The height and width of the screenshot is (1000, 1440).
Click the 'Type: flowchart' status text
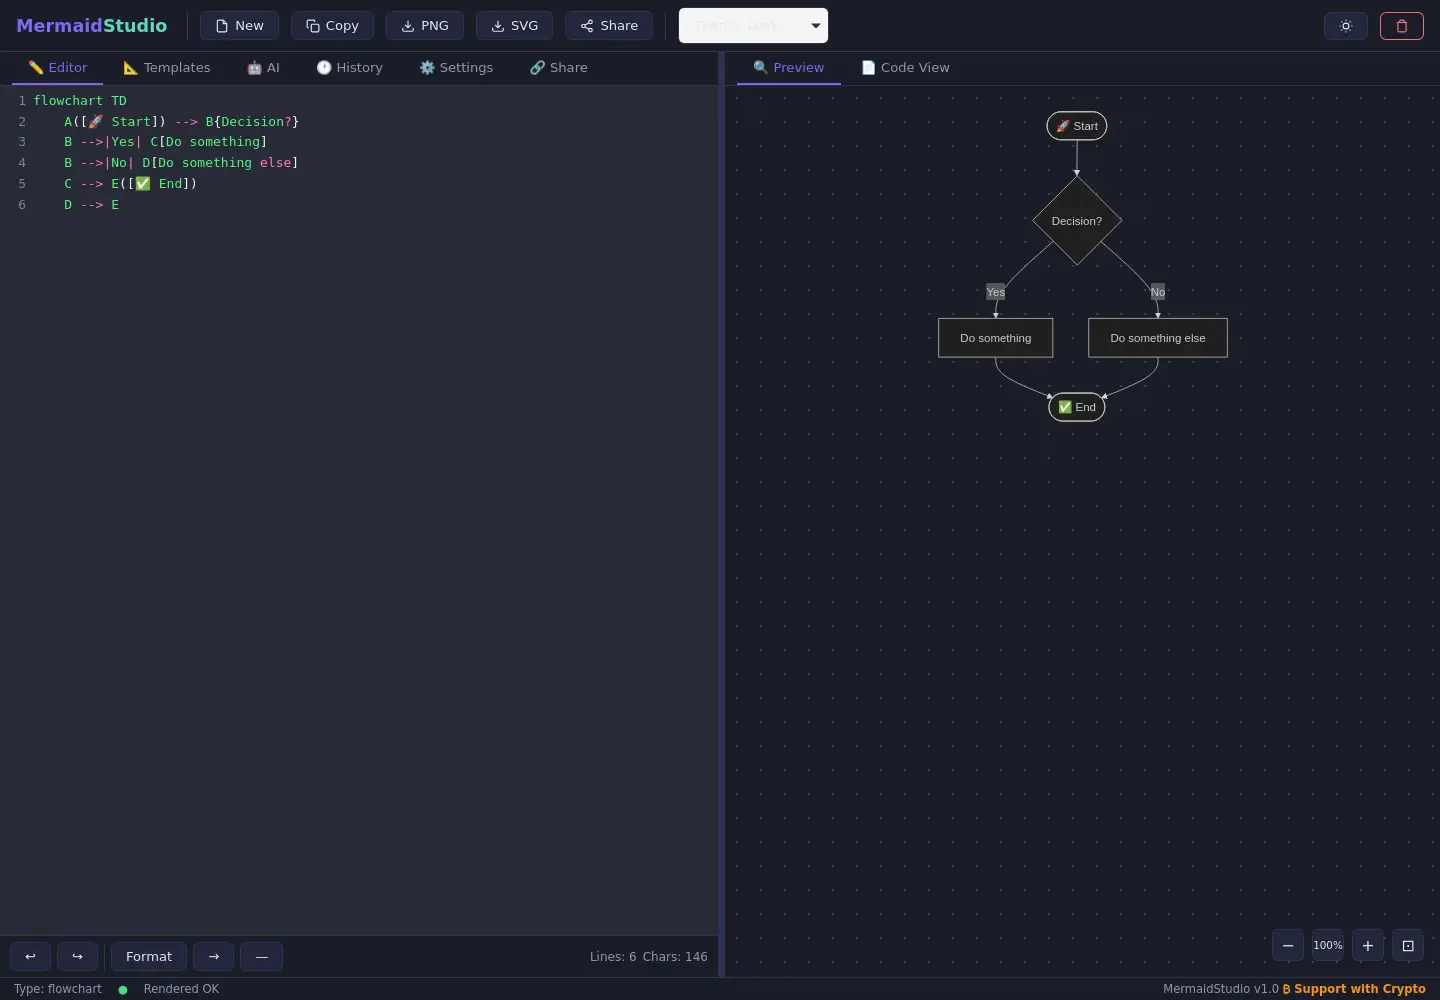pos(58,989)
